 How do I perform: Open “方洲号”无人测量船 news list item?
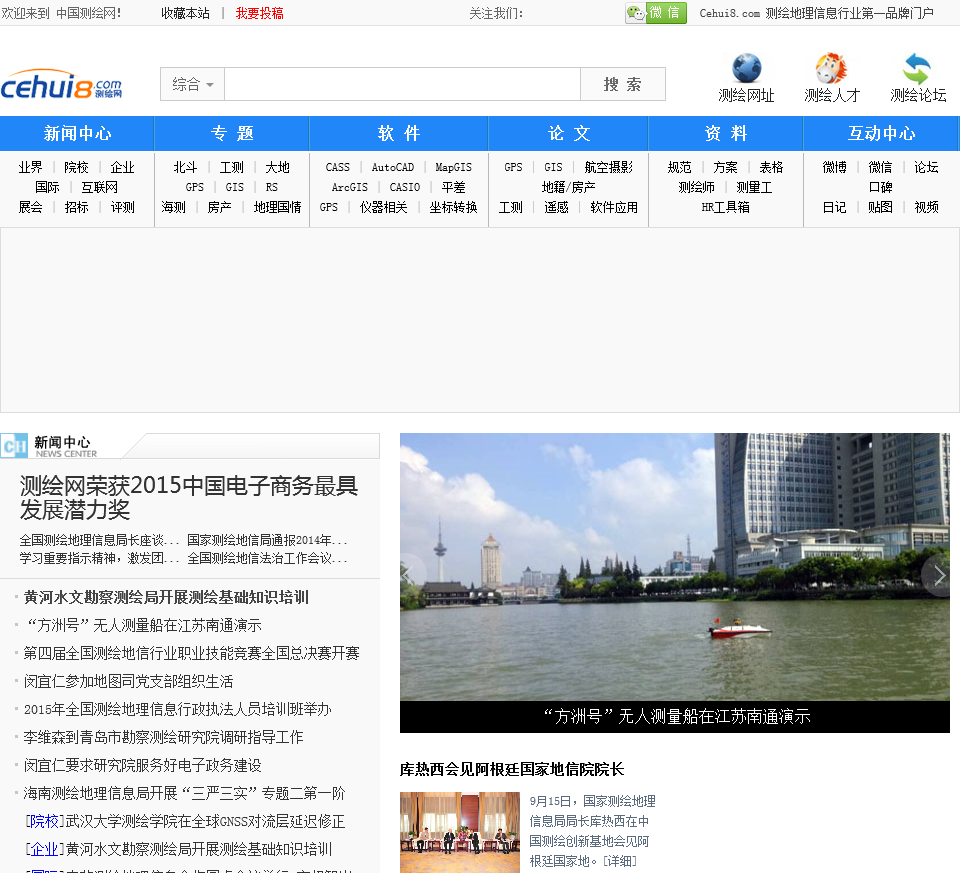coord(144,625)
